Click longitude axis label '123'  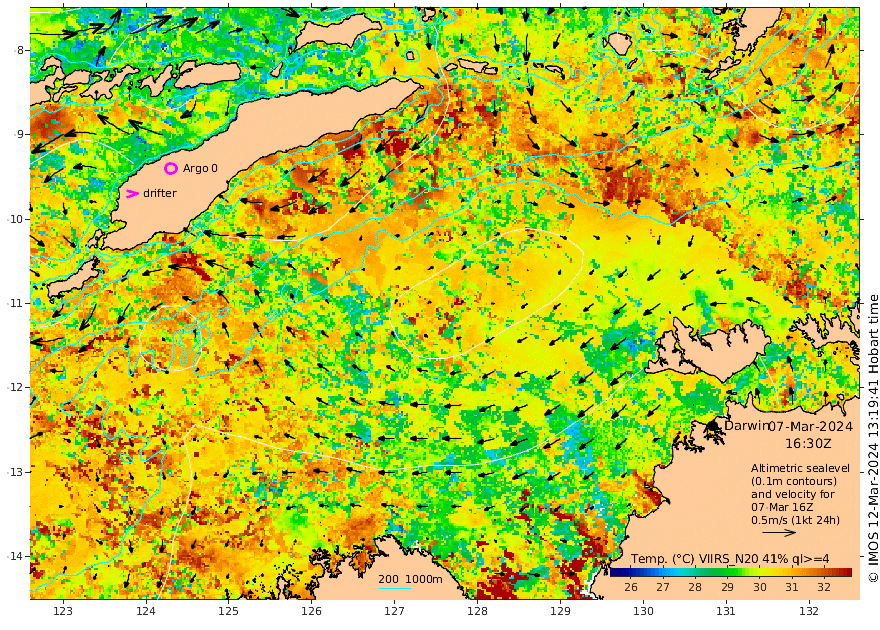pyautogui.click(x=63, y=611)
